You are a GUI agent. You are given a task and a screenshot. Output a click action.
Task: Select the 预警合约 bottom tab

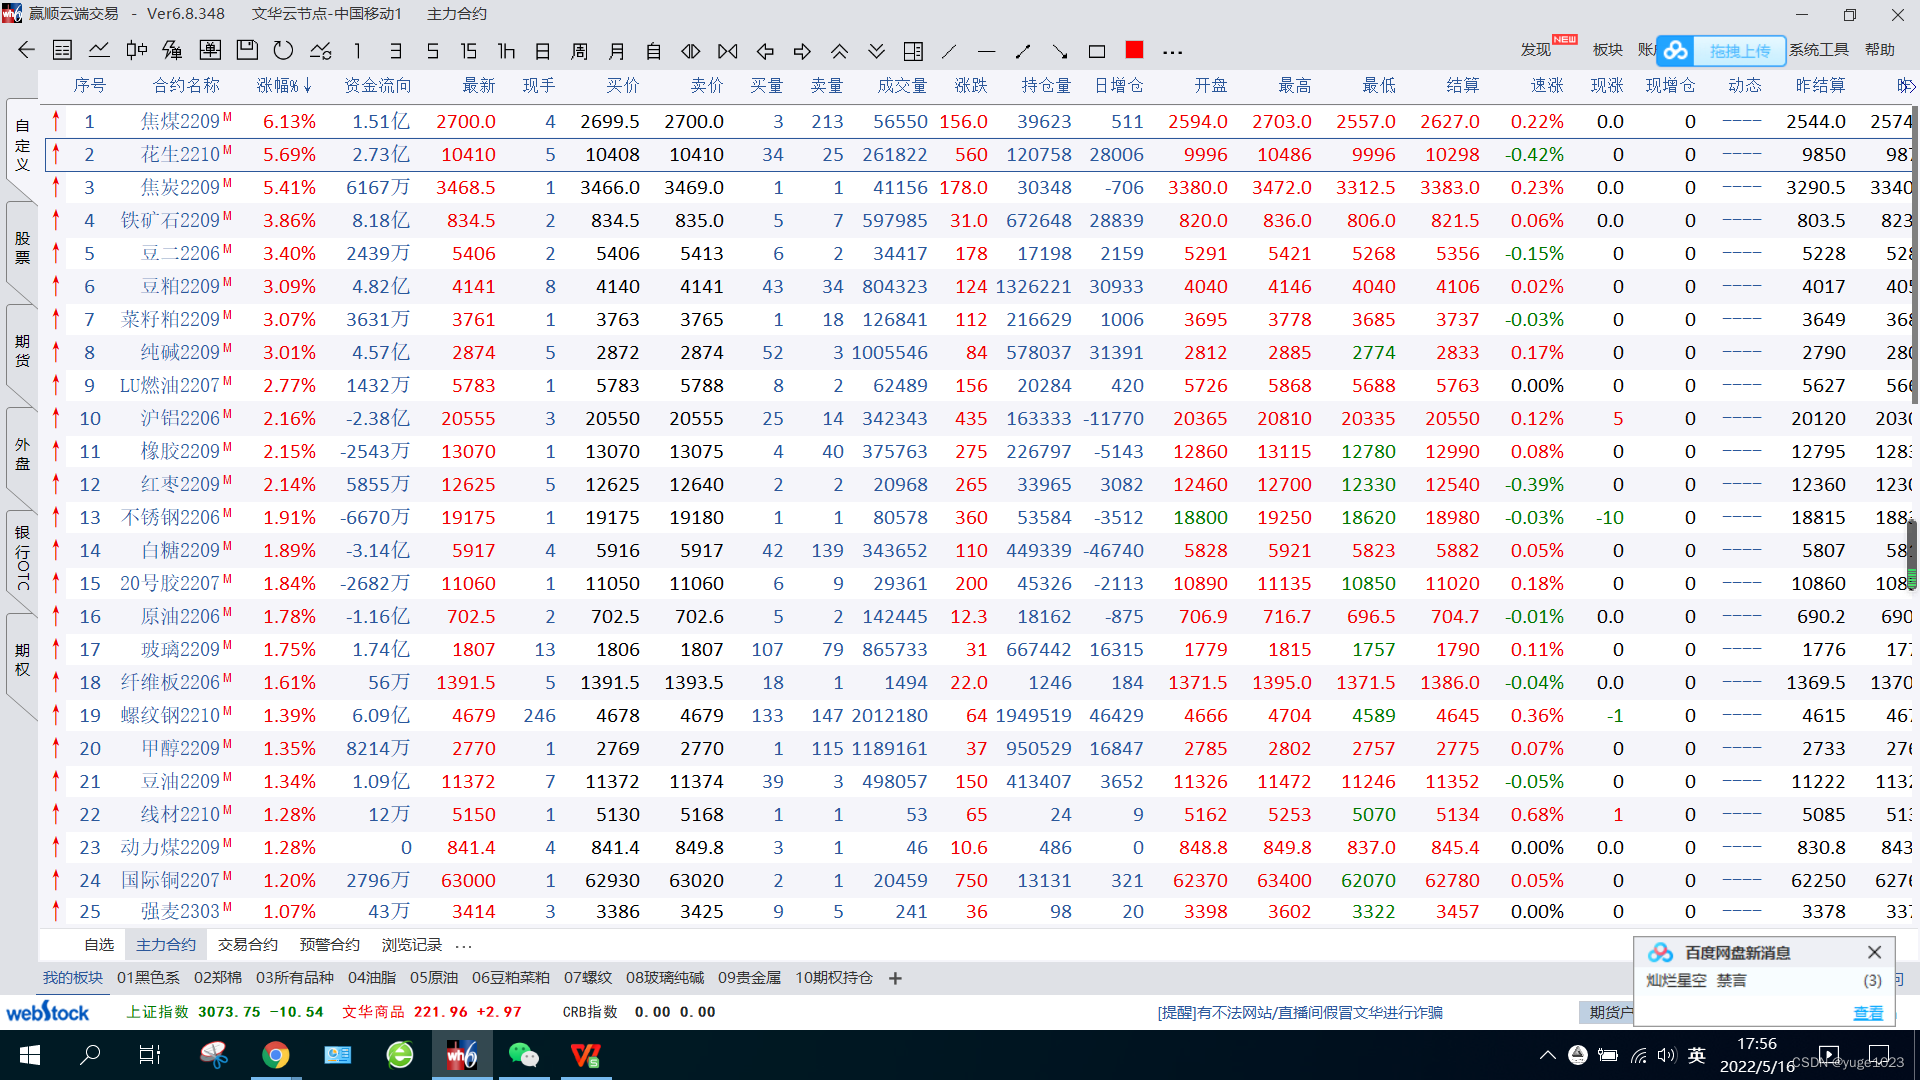(x=330, y=945)
